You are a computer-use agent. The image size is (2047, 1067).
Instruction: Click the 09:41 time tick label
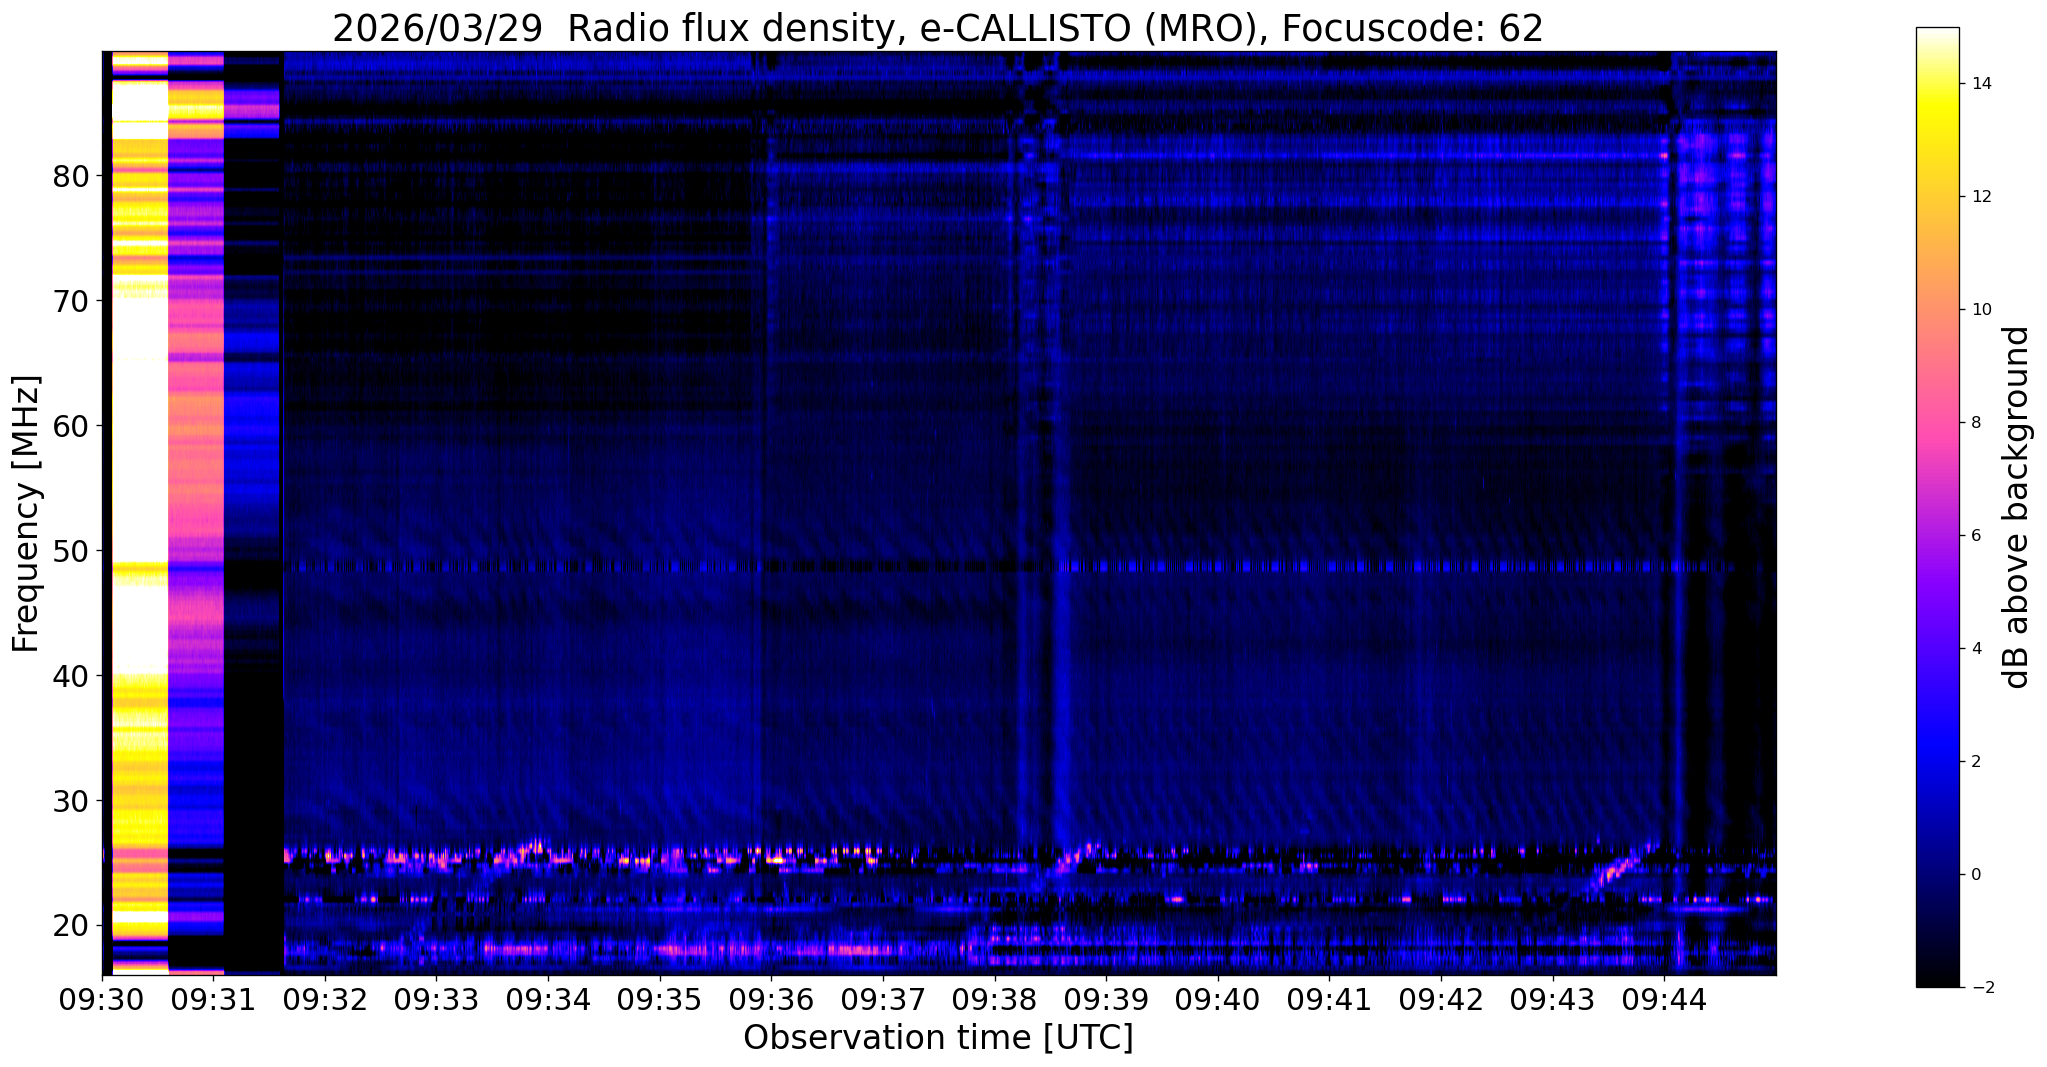(x=1330, y=998)
